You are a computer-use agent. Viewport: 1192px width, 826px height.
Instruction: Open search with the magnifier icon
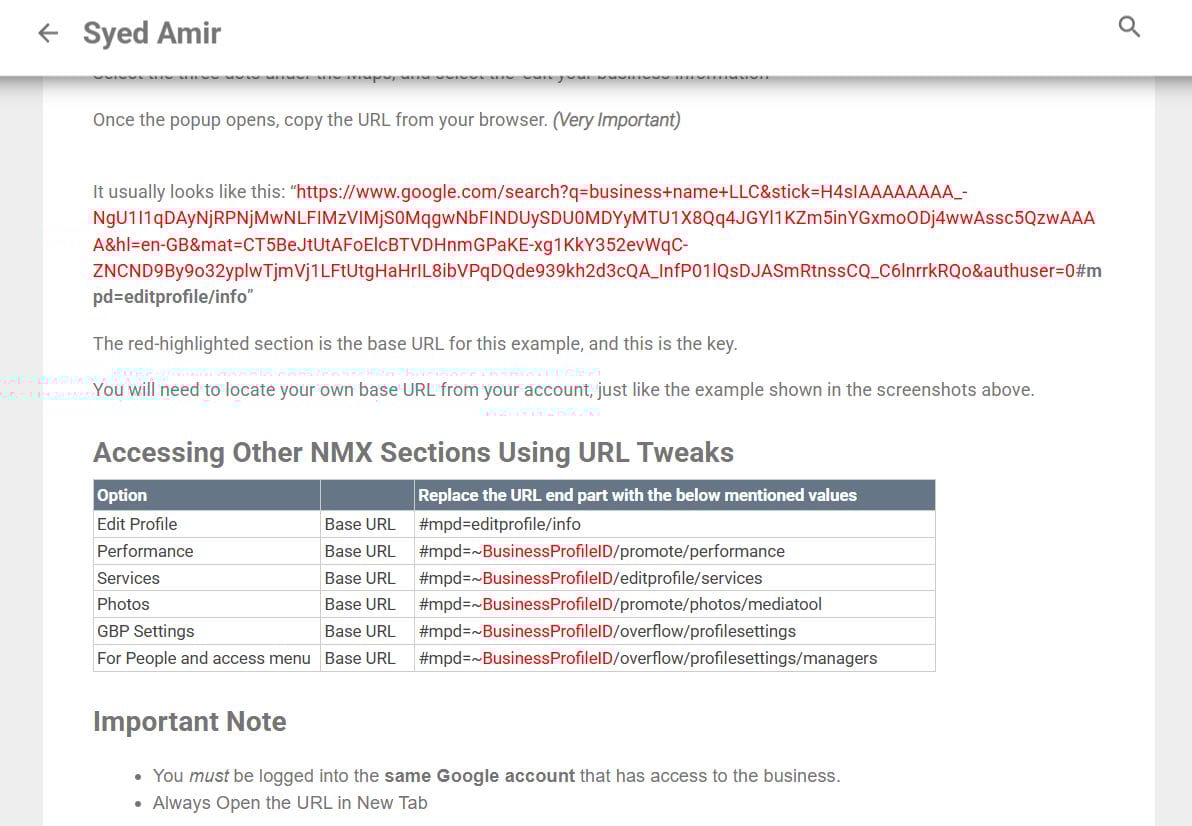[x=1129, y=27]
